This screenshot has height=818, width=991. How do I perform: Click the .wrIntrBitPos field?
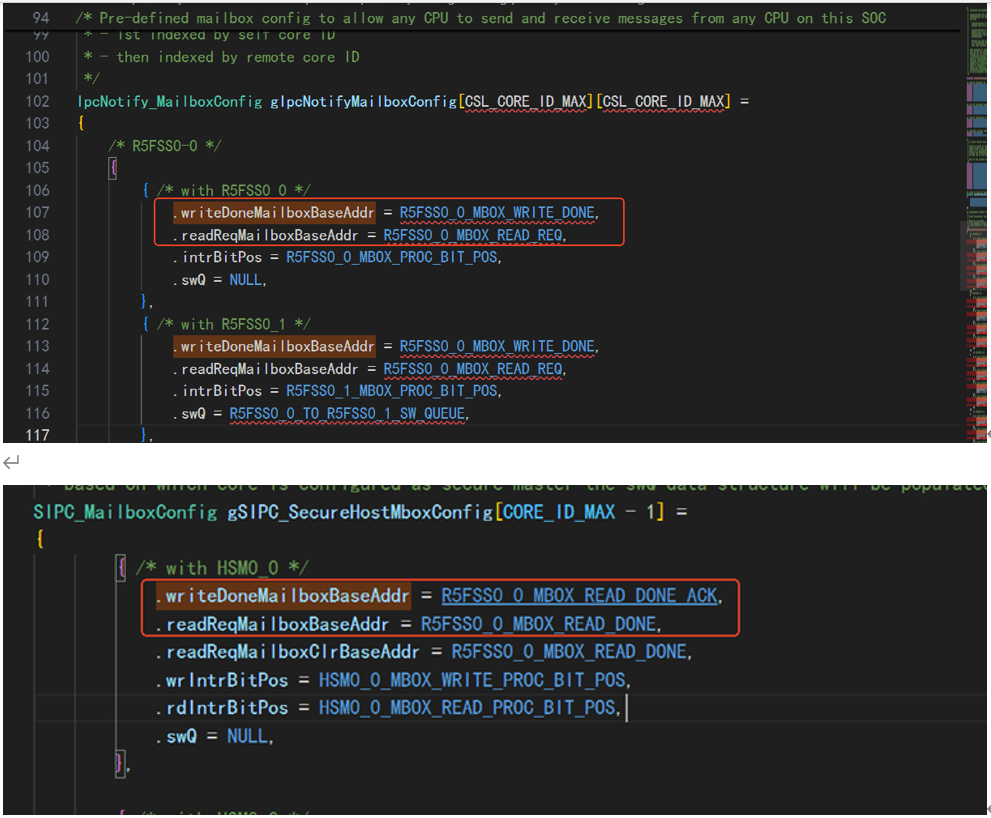click(222, 681)
